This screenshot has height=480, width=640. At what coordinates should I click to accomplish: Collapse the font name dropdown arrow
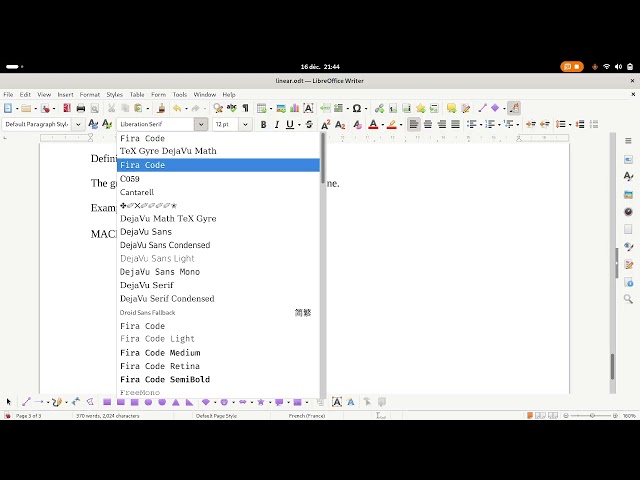tap(201, 124)
